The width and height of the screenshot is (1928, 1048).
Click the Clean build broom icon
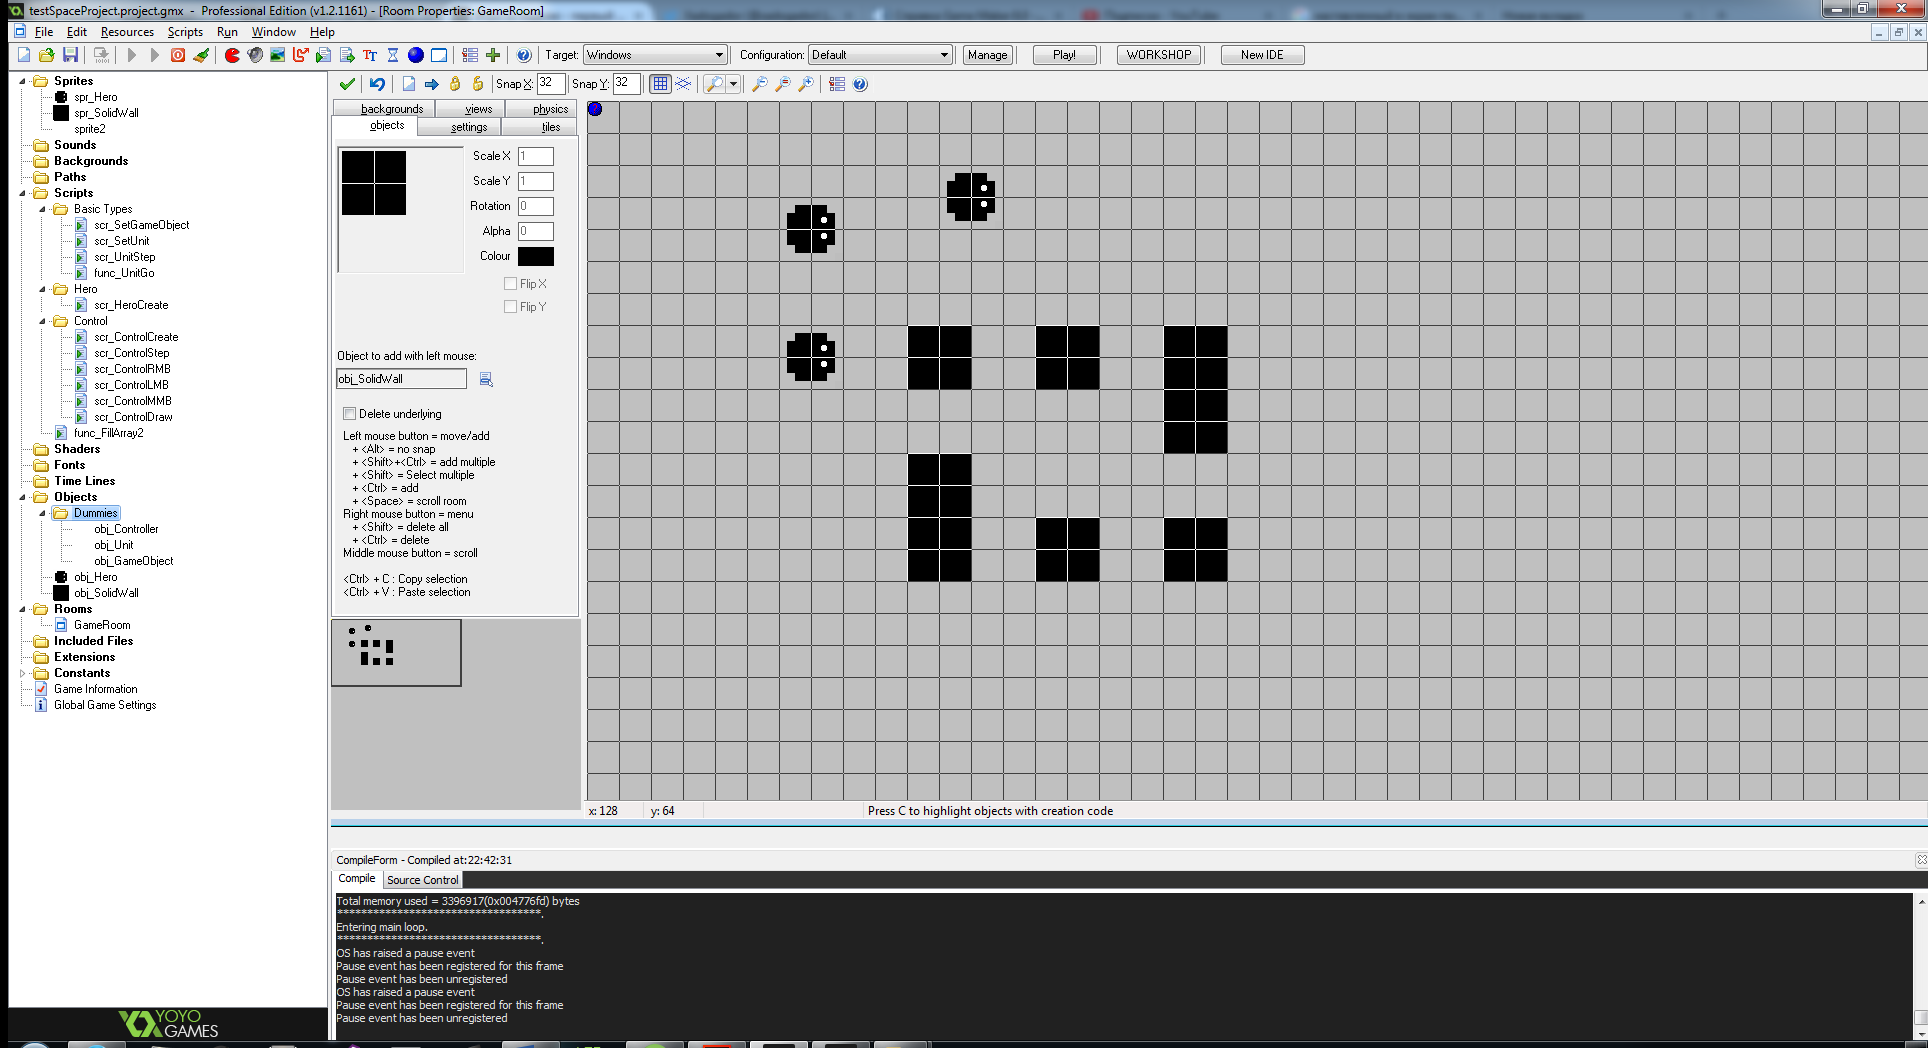pos(202,55)
